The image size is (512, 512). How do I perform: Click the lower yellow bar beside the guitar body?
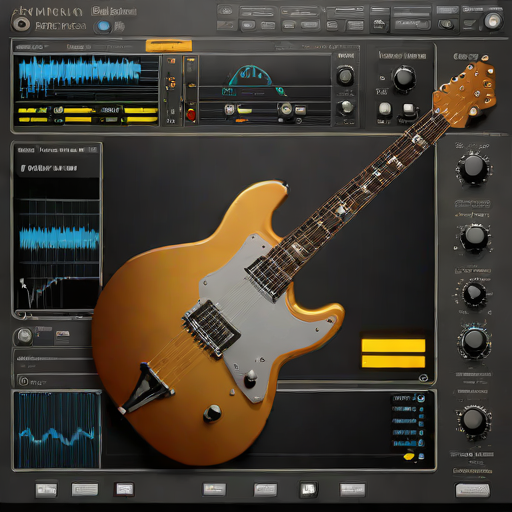click(x=393, y=362)
